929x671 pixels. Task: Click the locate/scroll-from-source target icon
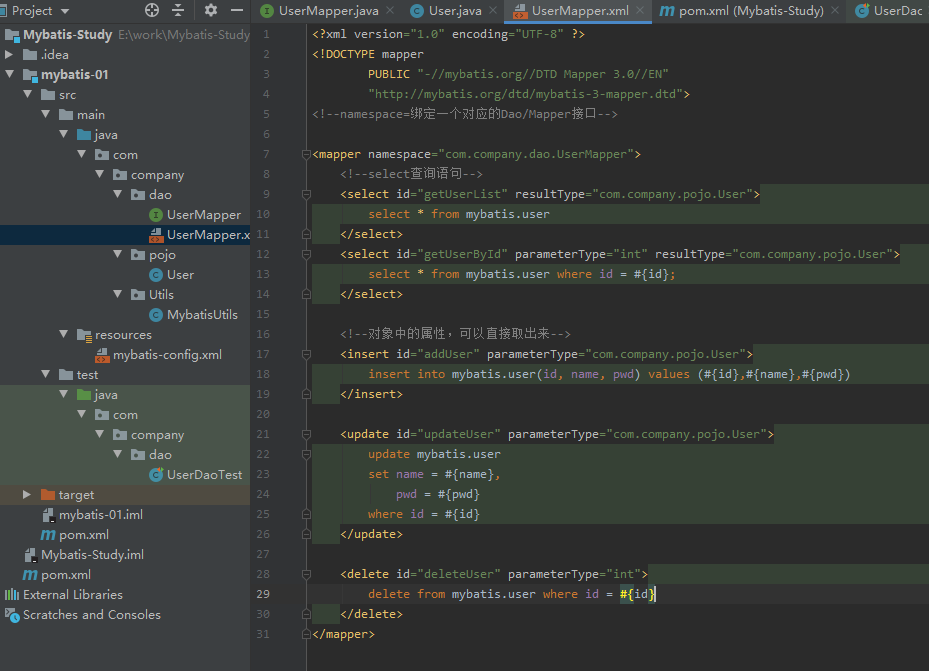152,10
